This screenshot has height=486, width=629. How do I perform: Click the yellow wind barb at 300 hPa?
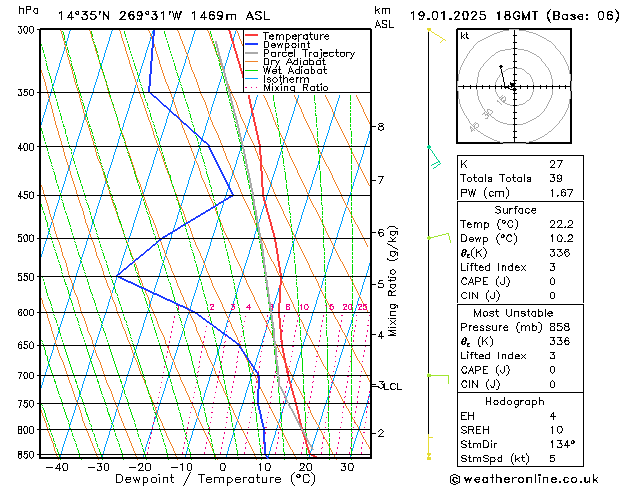click(437, 35)
